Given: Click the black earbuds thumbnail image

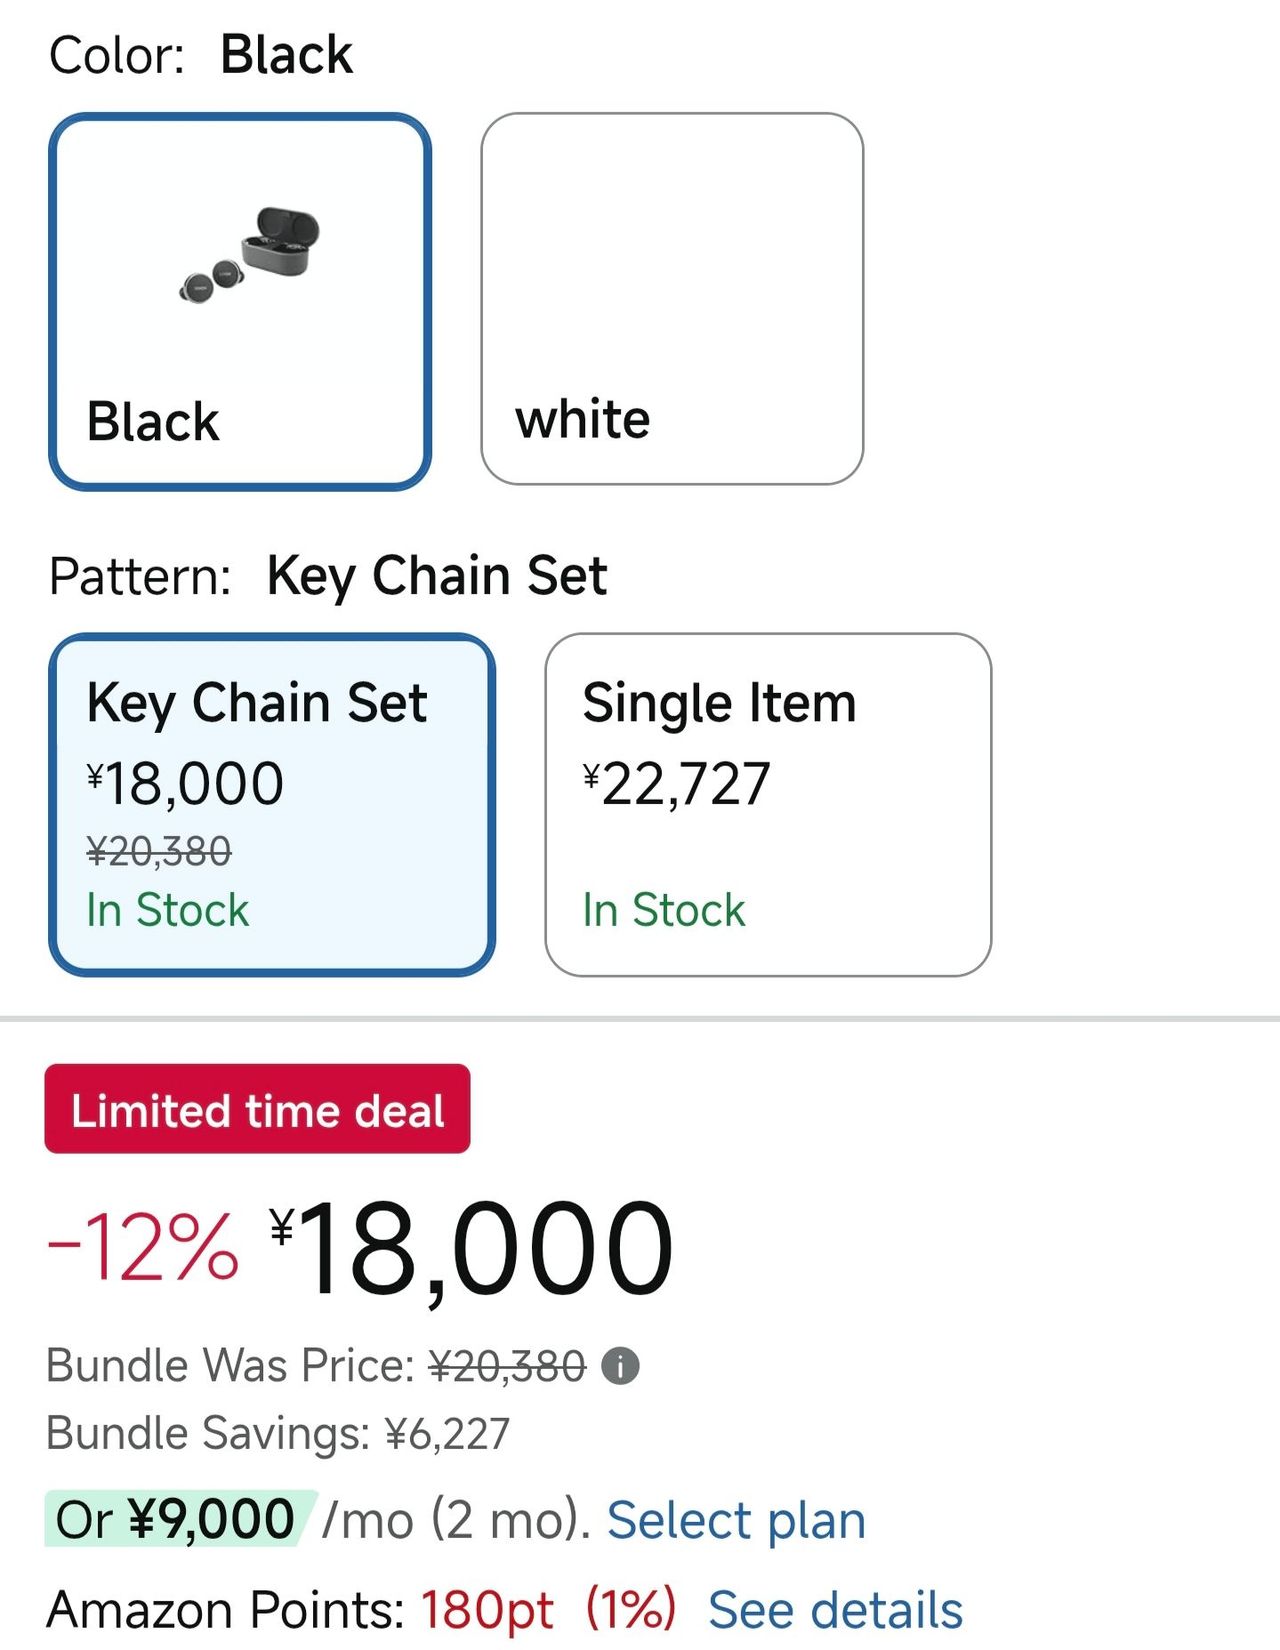Looking at the screenshot, I should tap(250, 255).
